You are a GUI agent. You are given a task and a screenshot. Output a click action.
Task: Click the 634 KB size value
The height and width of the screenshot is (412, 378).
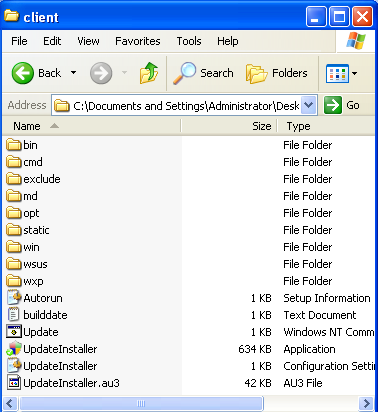[x=255, y=349]
